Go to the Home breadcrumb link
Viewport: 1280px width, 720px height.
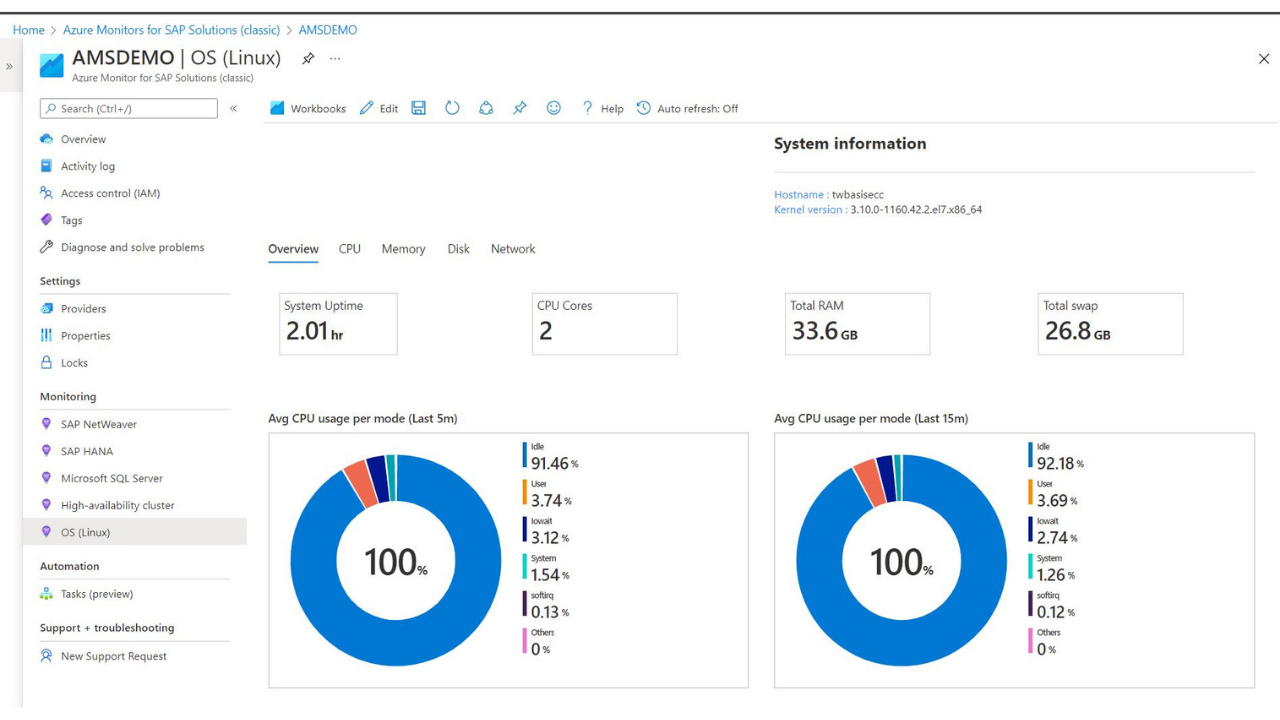point(28,30)
